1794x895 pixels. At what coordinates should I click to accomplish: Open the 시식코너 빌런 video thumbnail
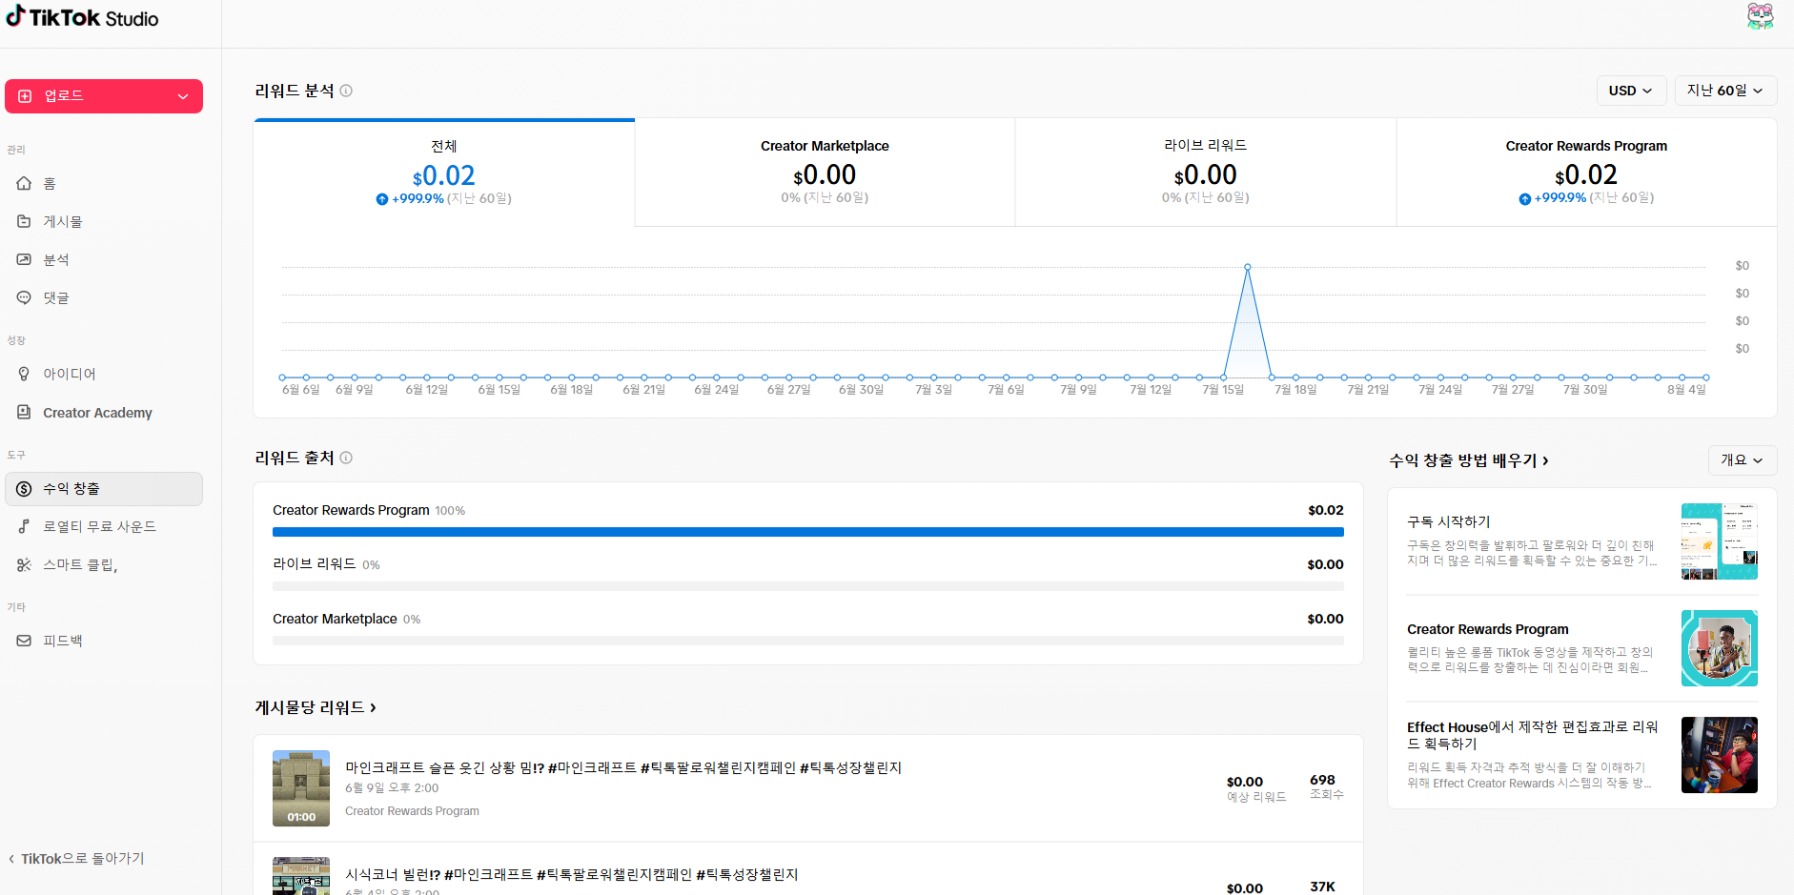pos(301,876)
